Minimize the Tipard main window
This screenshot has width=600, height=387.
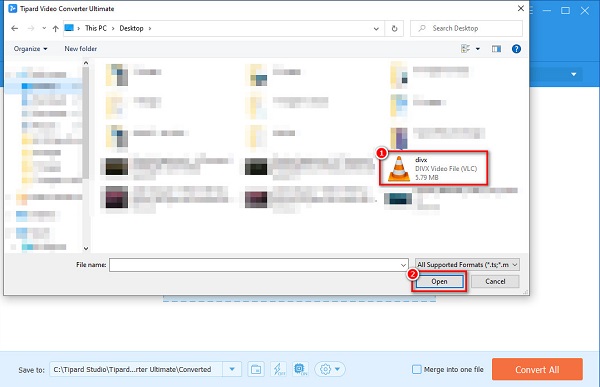[x=547, y=11]
